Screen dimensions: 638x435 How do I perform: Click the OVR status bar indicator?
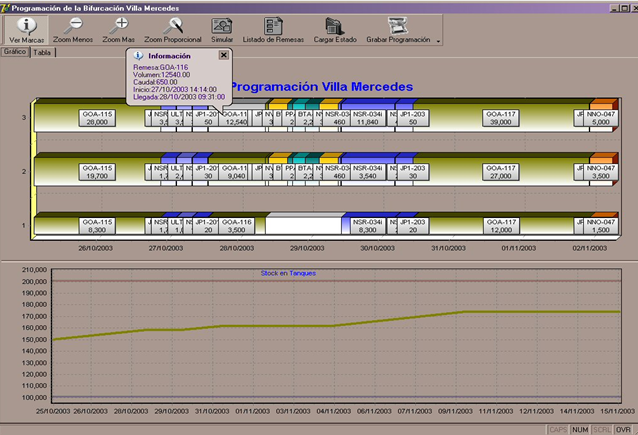coord(623,430)
